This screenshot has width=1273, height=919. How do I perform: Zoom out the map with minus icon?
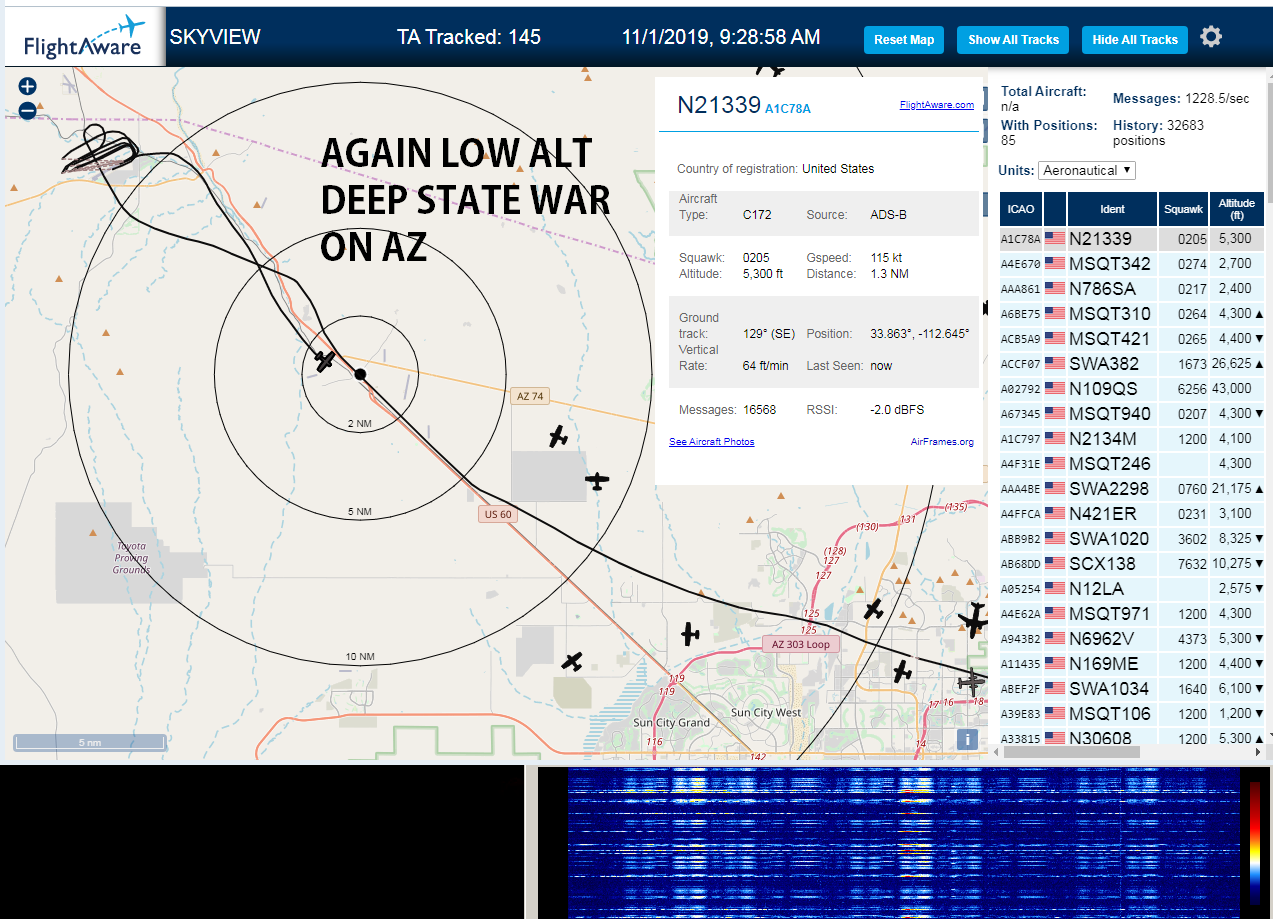[x=28, y=111]
